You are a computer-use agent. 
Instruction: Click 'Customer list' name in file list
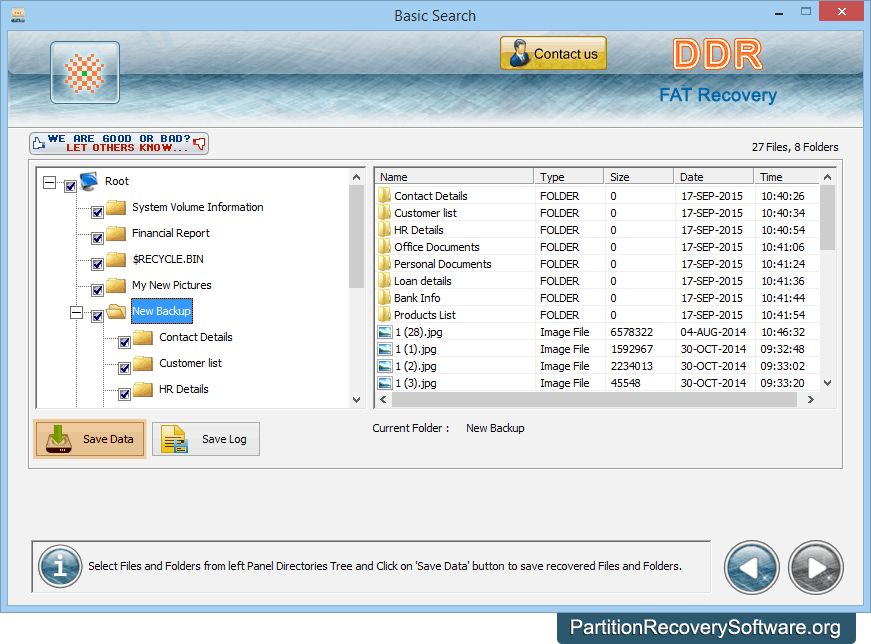coord(426,213)
